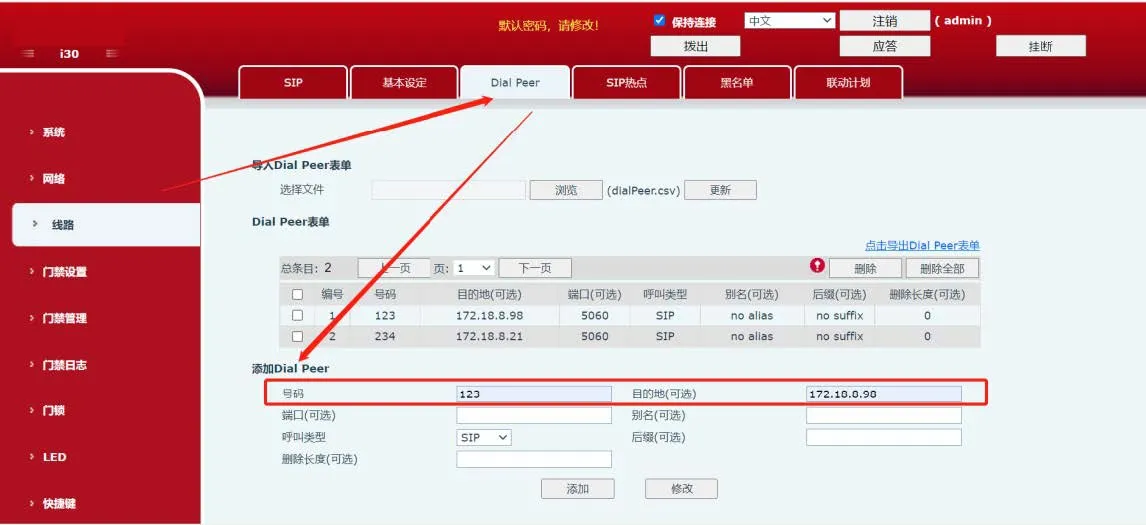Click the 浏览 file browse button
Viewport: 1146px width, 525px height.
[566, 190]
